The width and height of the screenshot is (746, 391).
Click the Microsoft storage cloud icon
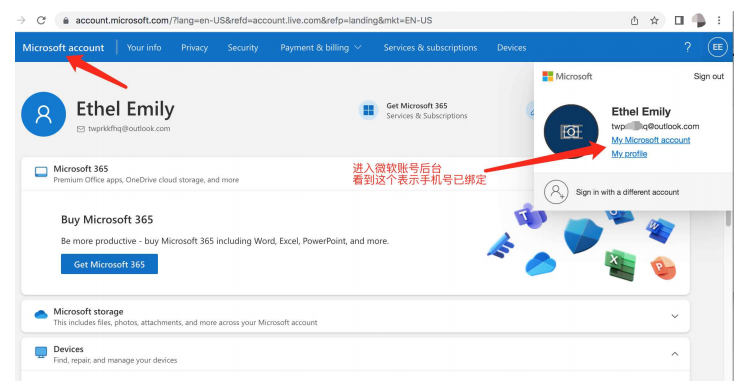tap(41, 314)
